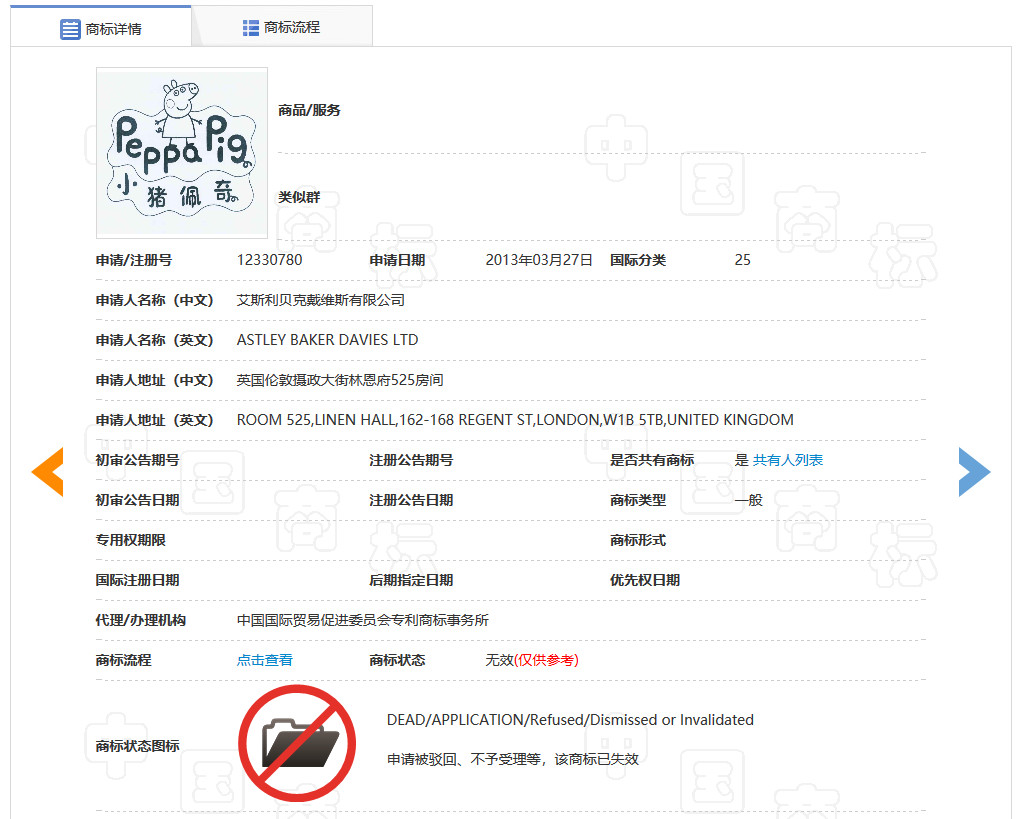The height and width of the screenshot is (819, 1024).
Task: Click the 优先权日期 label
Action: click(x=645, y=580)
